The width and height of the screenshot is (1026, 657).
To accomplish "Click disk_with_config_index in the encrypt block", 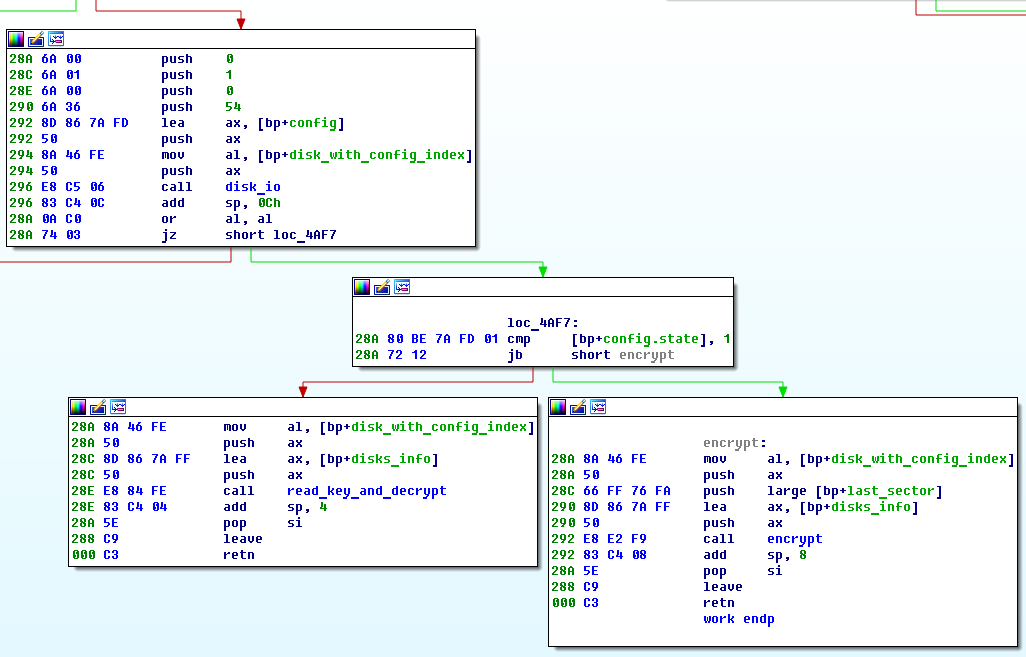I will pos(919,459).
